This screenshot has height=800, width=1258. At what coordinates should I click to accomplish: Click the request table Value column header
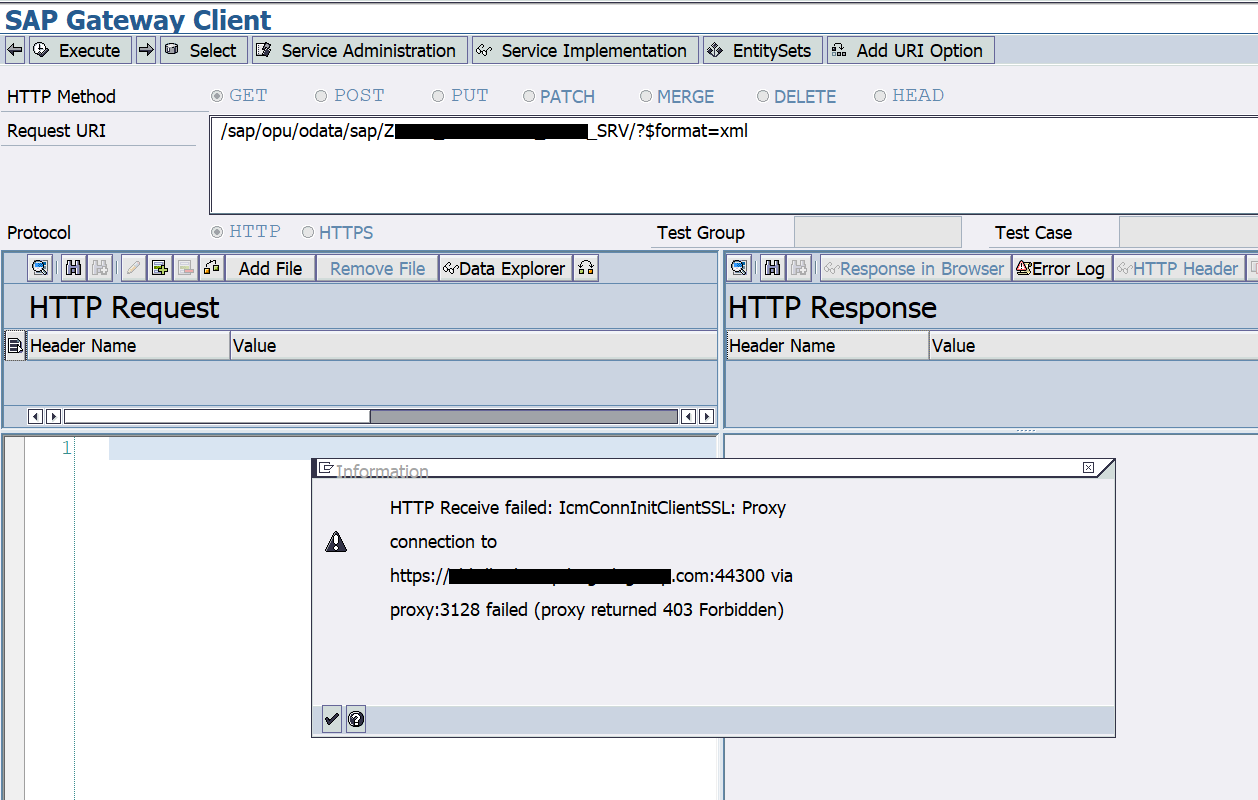(473, 346)
